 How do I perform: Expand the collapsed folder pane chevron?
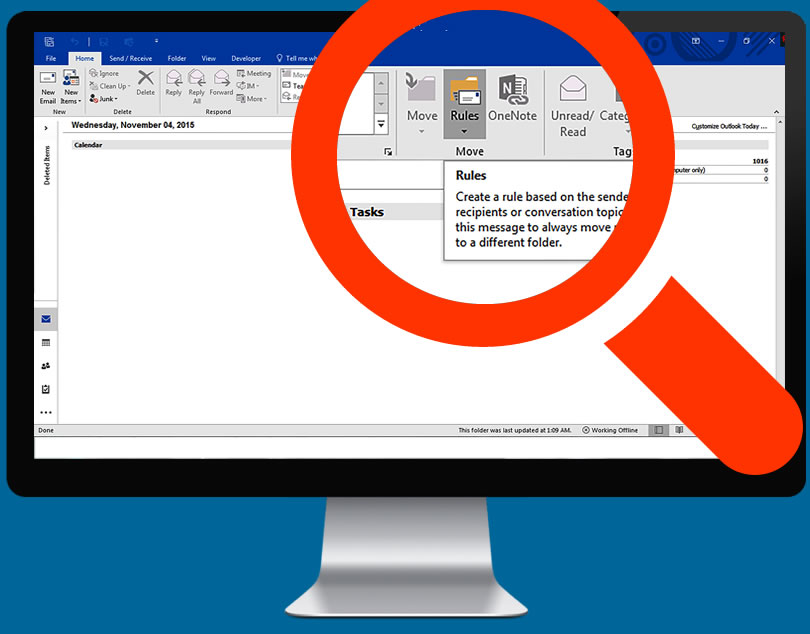pyautogui.click(x=46, y=128)
